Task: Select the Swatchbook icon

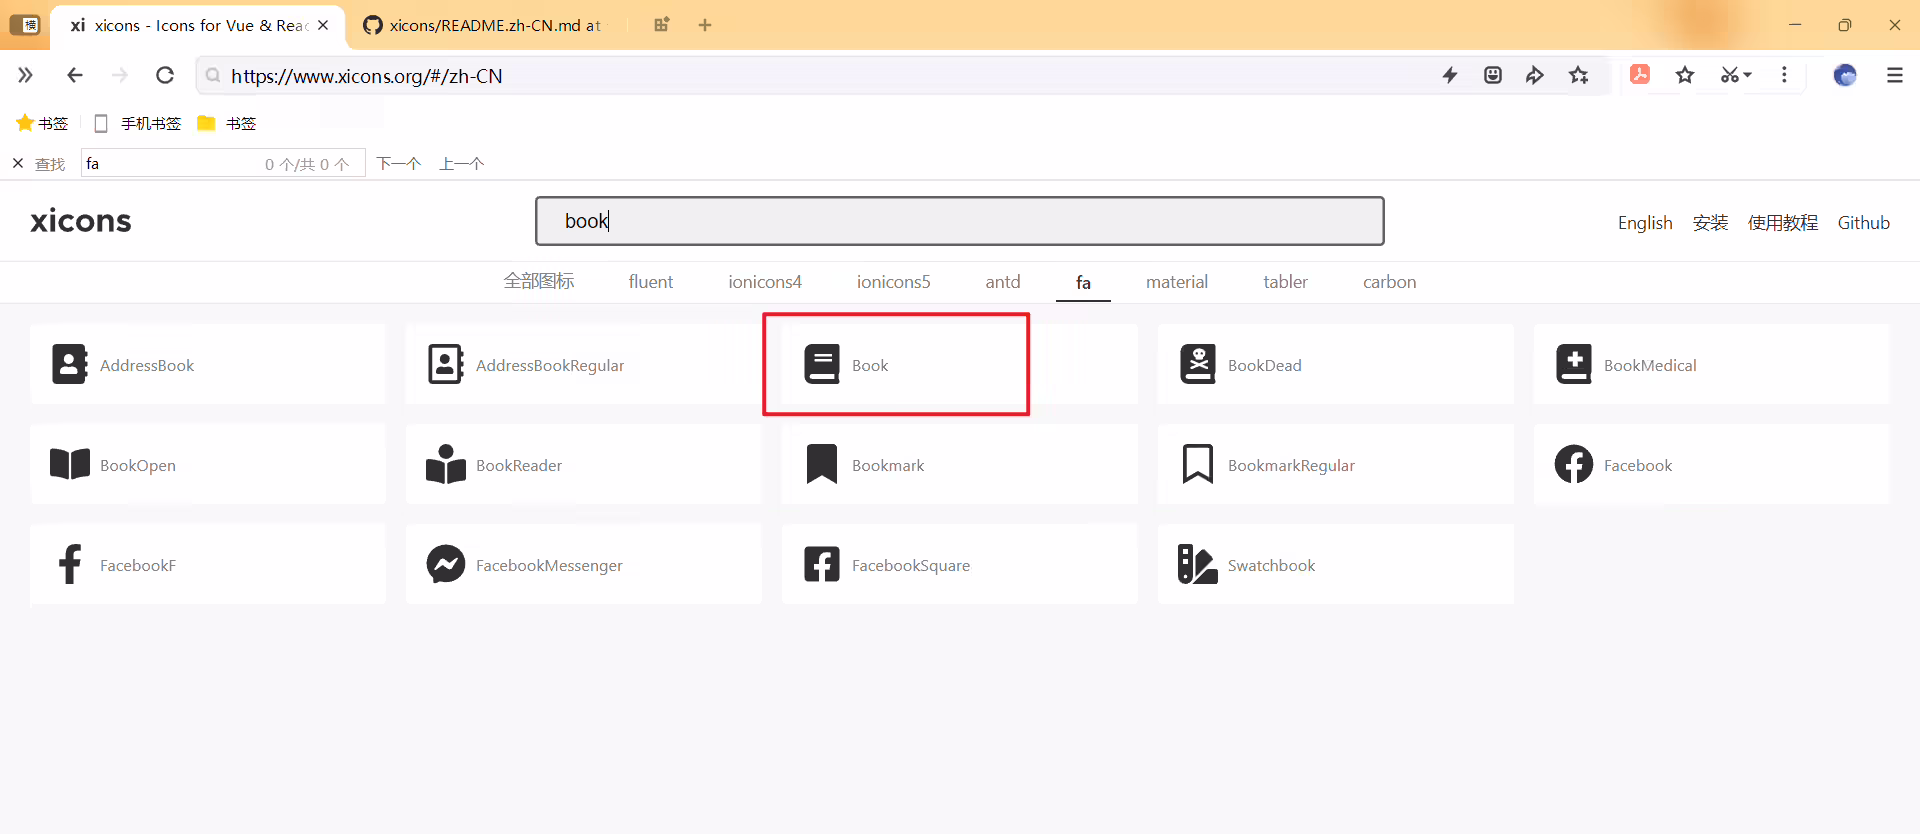Action: coord(1197,564)
